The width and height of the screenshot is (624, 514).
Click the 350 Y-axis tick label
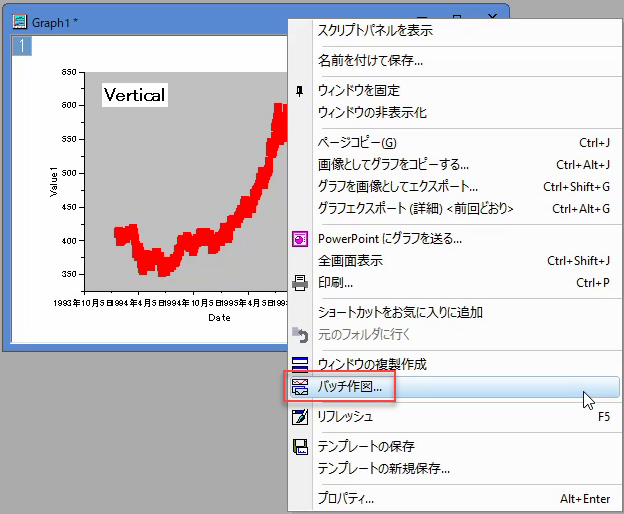[x=69, y=274]
